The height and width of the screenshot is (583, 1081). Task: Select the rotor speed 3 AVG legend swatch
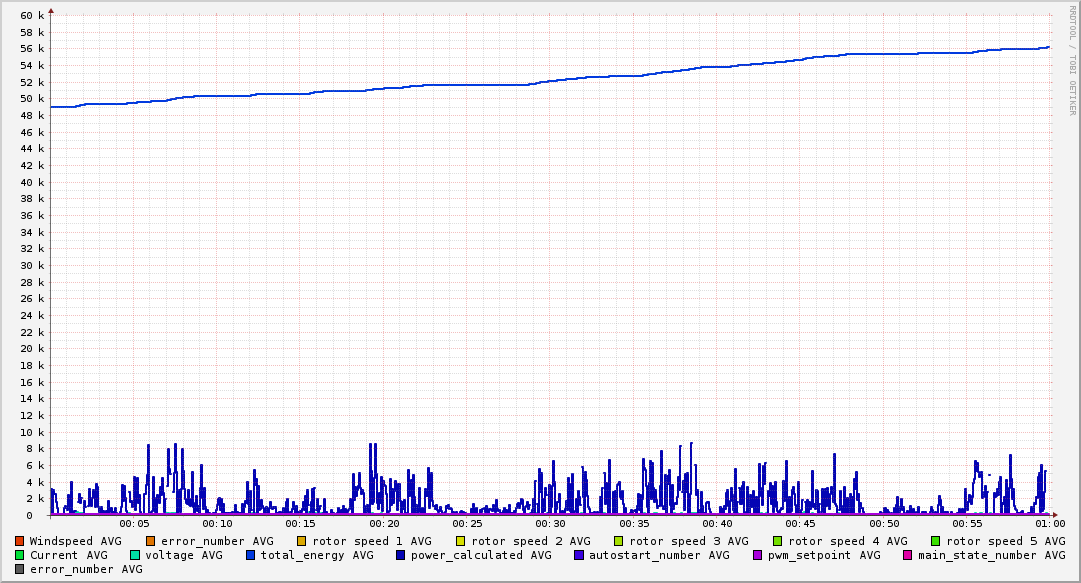(619, 541)
